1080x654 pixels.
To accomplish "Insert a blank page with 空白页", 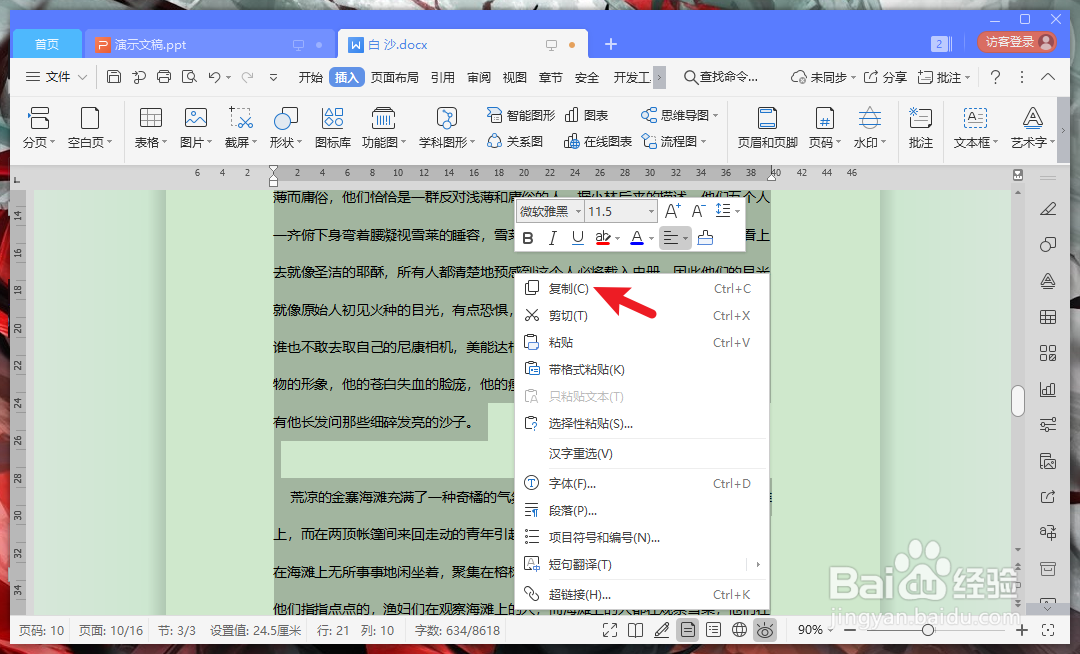I will 90,127.
